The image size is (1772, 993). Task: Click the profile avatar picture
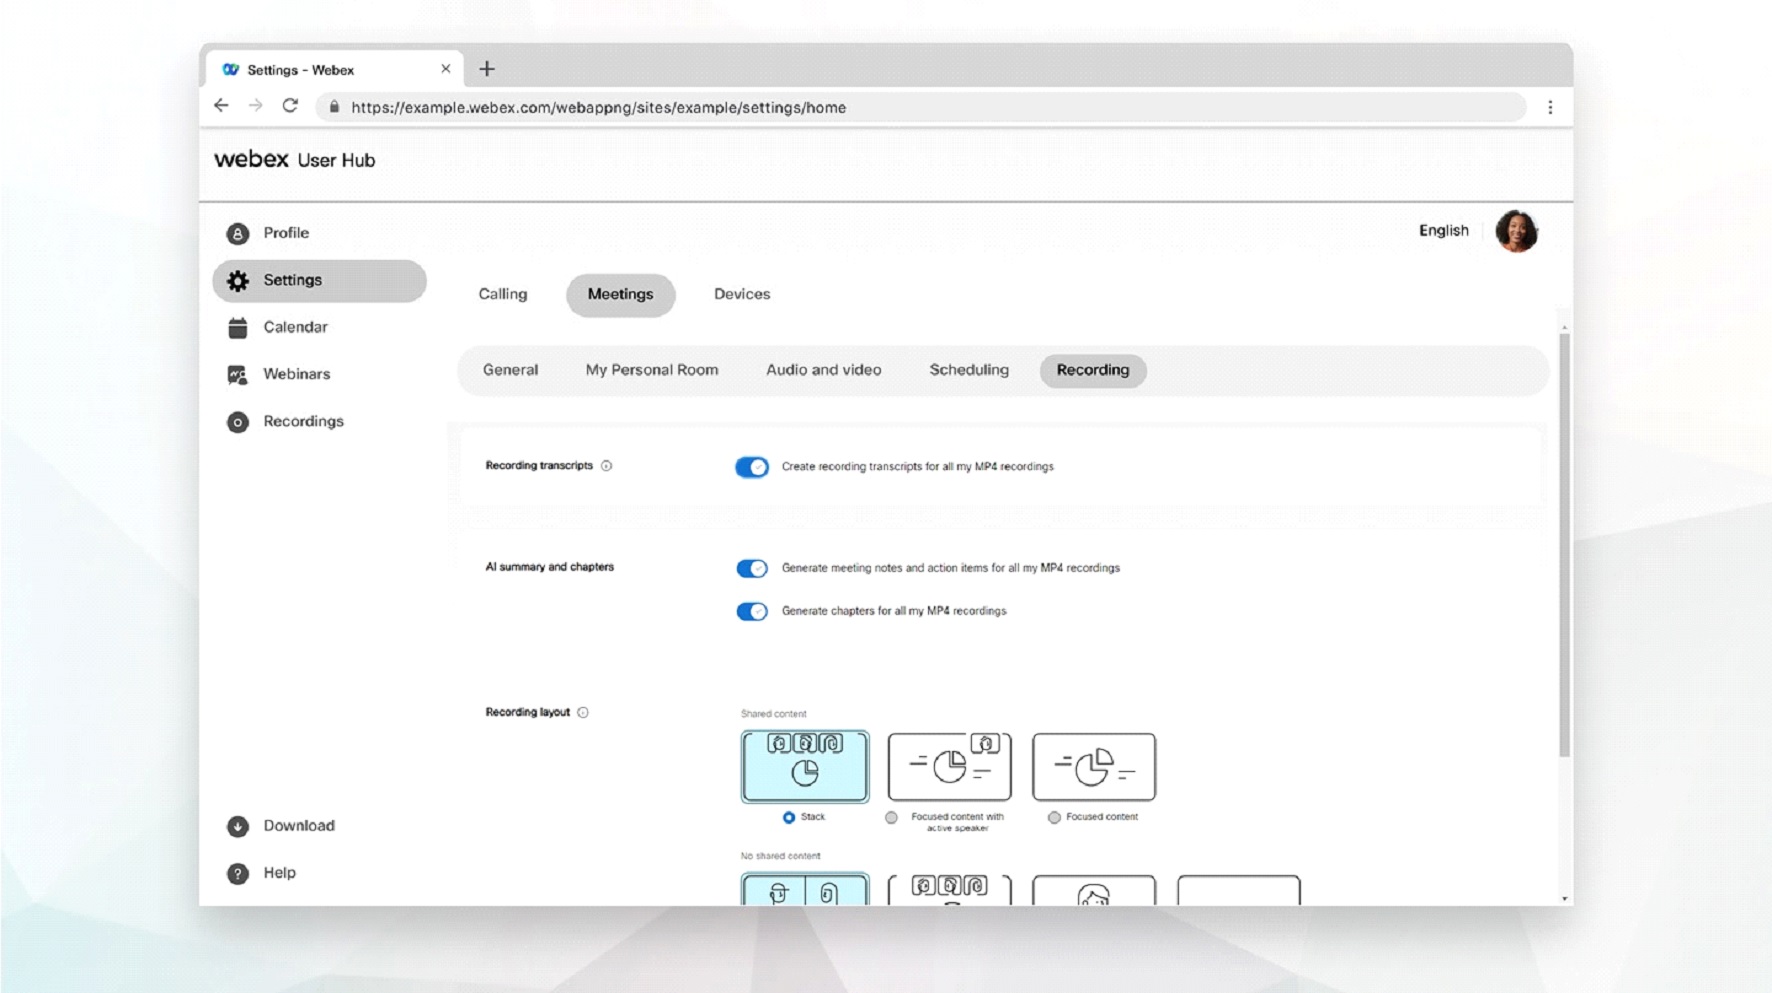(1516, 231)
